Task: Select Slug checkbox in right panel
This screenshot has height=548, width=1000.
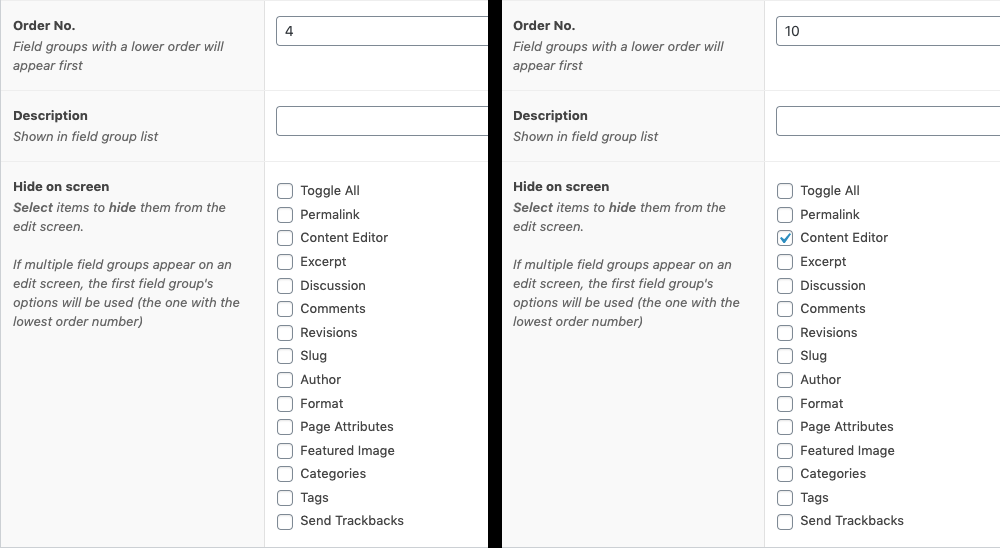Action: tap(785, 356)
